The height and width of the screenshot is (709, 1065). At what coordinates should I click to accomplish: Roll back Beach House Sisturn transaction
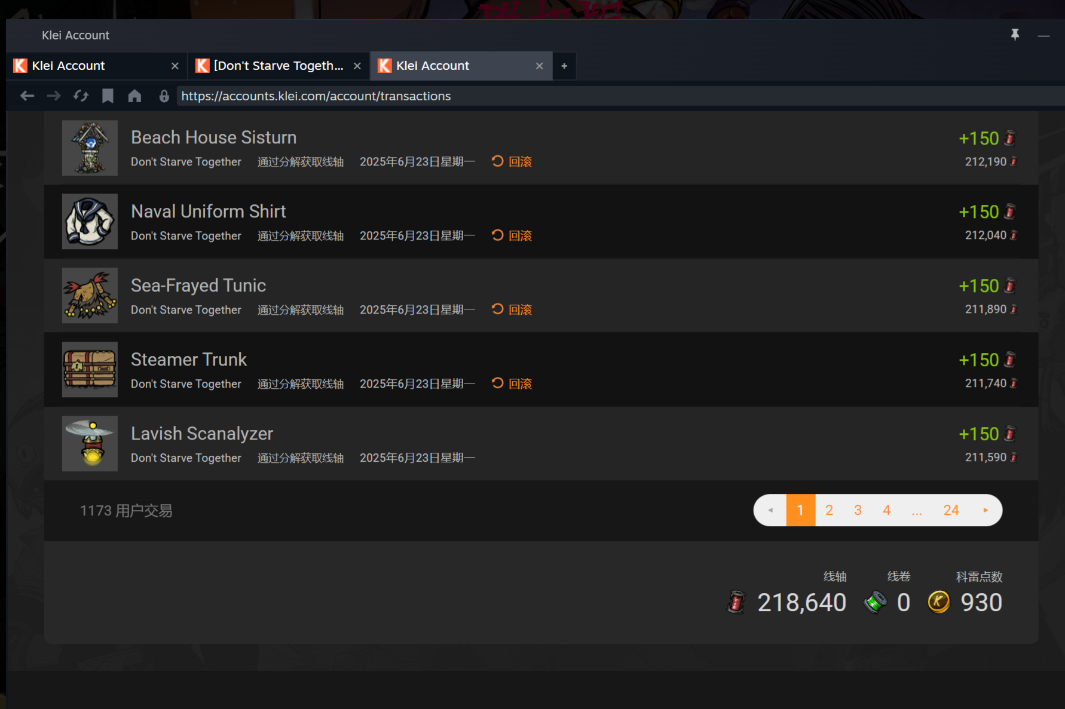point(512,162)
